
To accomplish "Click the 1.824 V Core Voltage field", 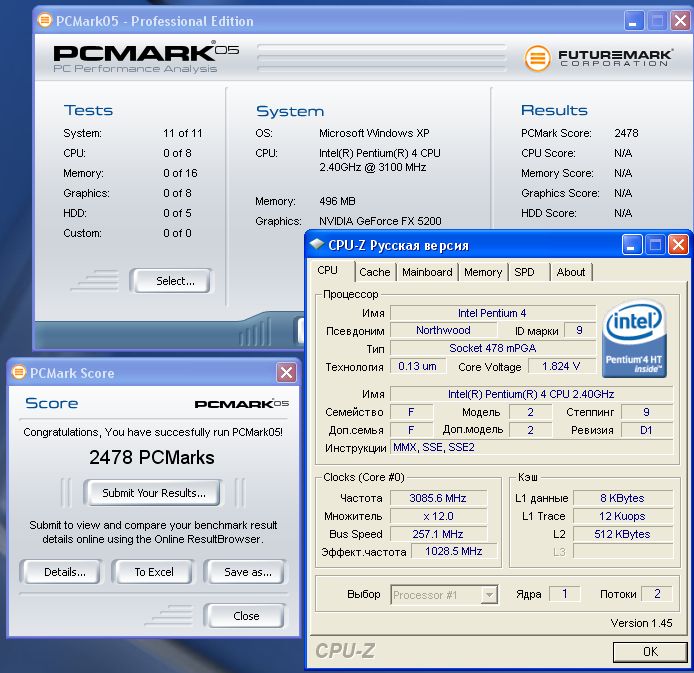I will (x=560, y=366).
